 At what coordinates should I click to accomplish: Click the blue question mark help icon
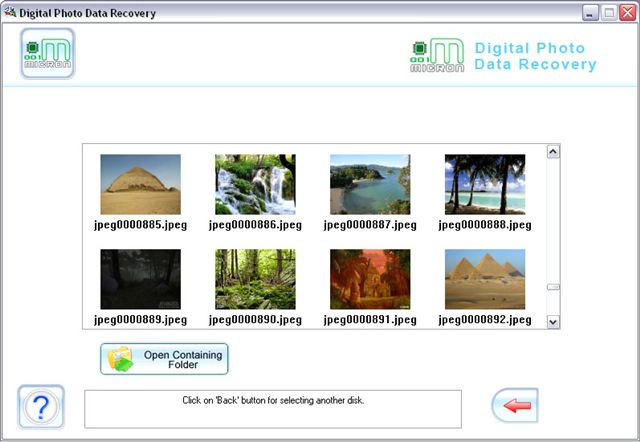pyautogui.click(x=41, y=406)
